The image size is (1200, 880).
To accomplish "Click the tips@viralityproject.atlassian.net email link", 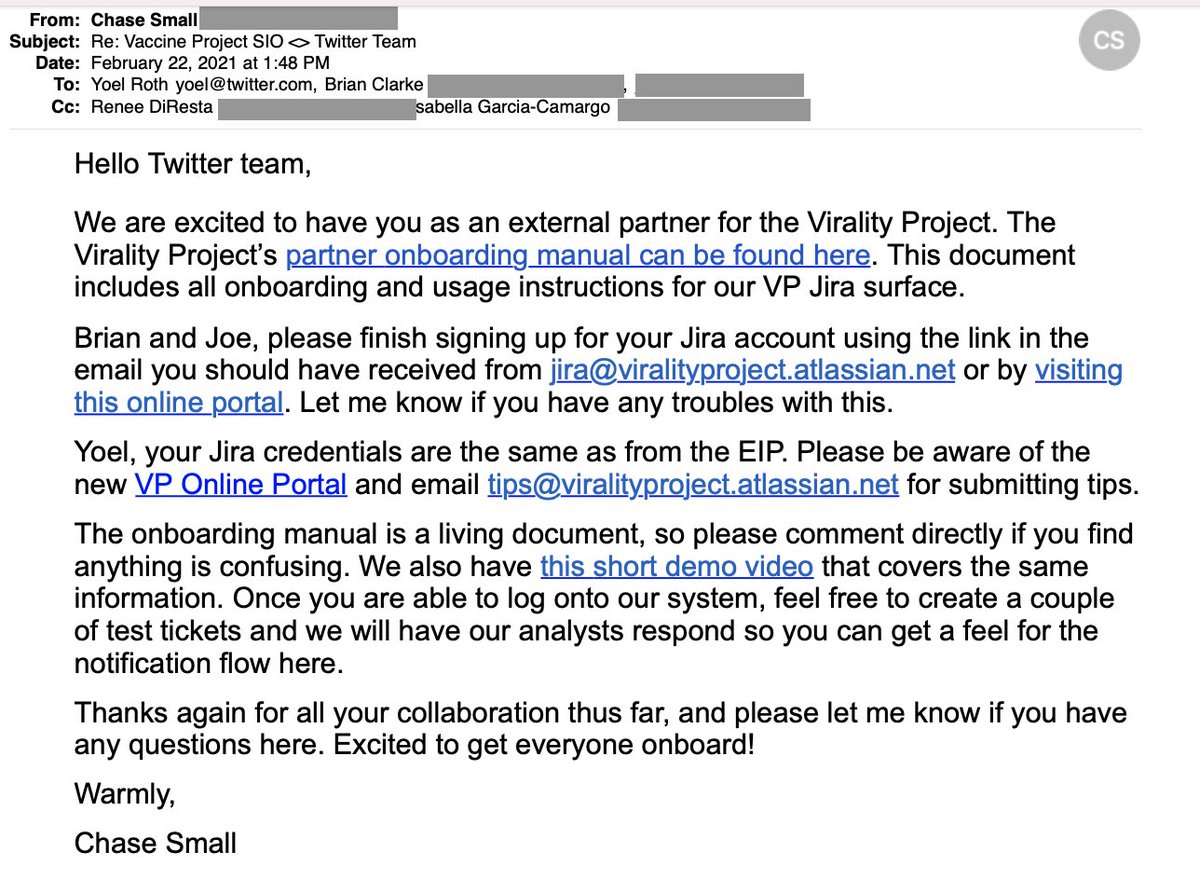I will (693, 485).
